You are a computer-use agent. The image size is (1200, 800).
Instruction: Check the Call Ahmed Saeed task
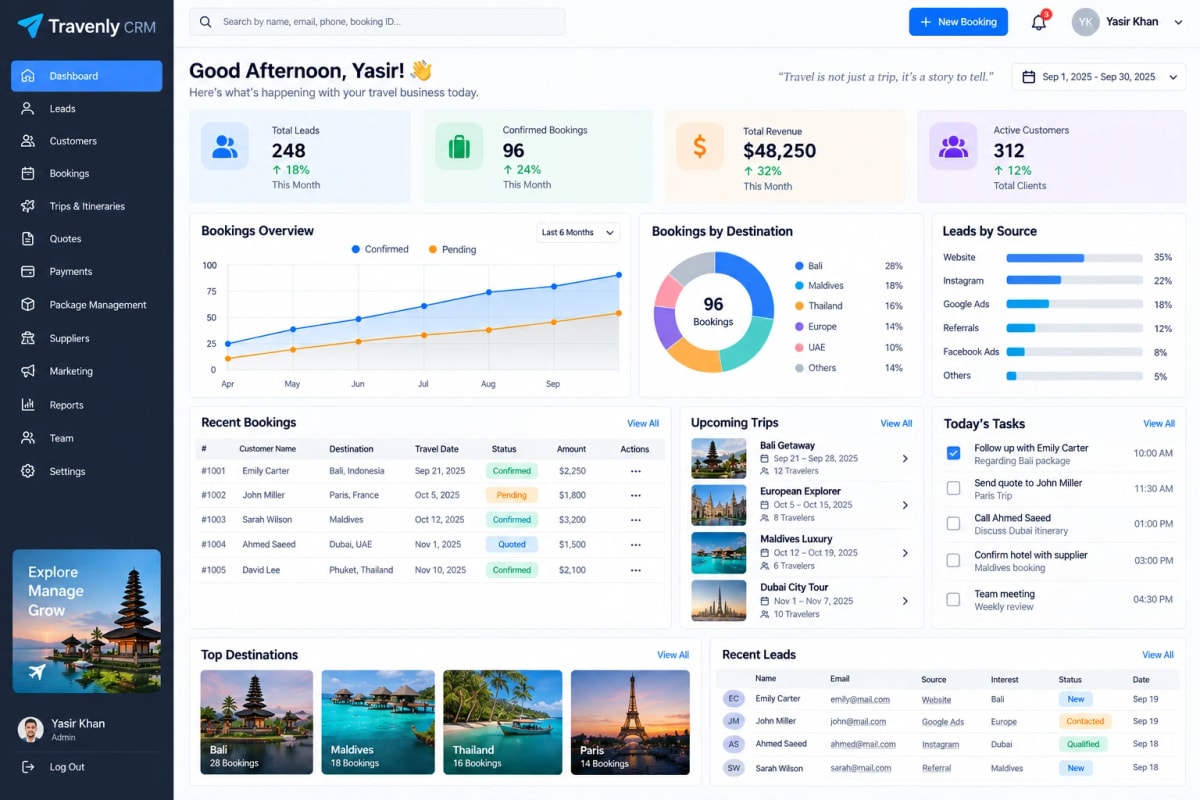[953, 523]
